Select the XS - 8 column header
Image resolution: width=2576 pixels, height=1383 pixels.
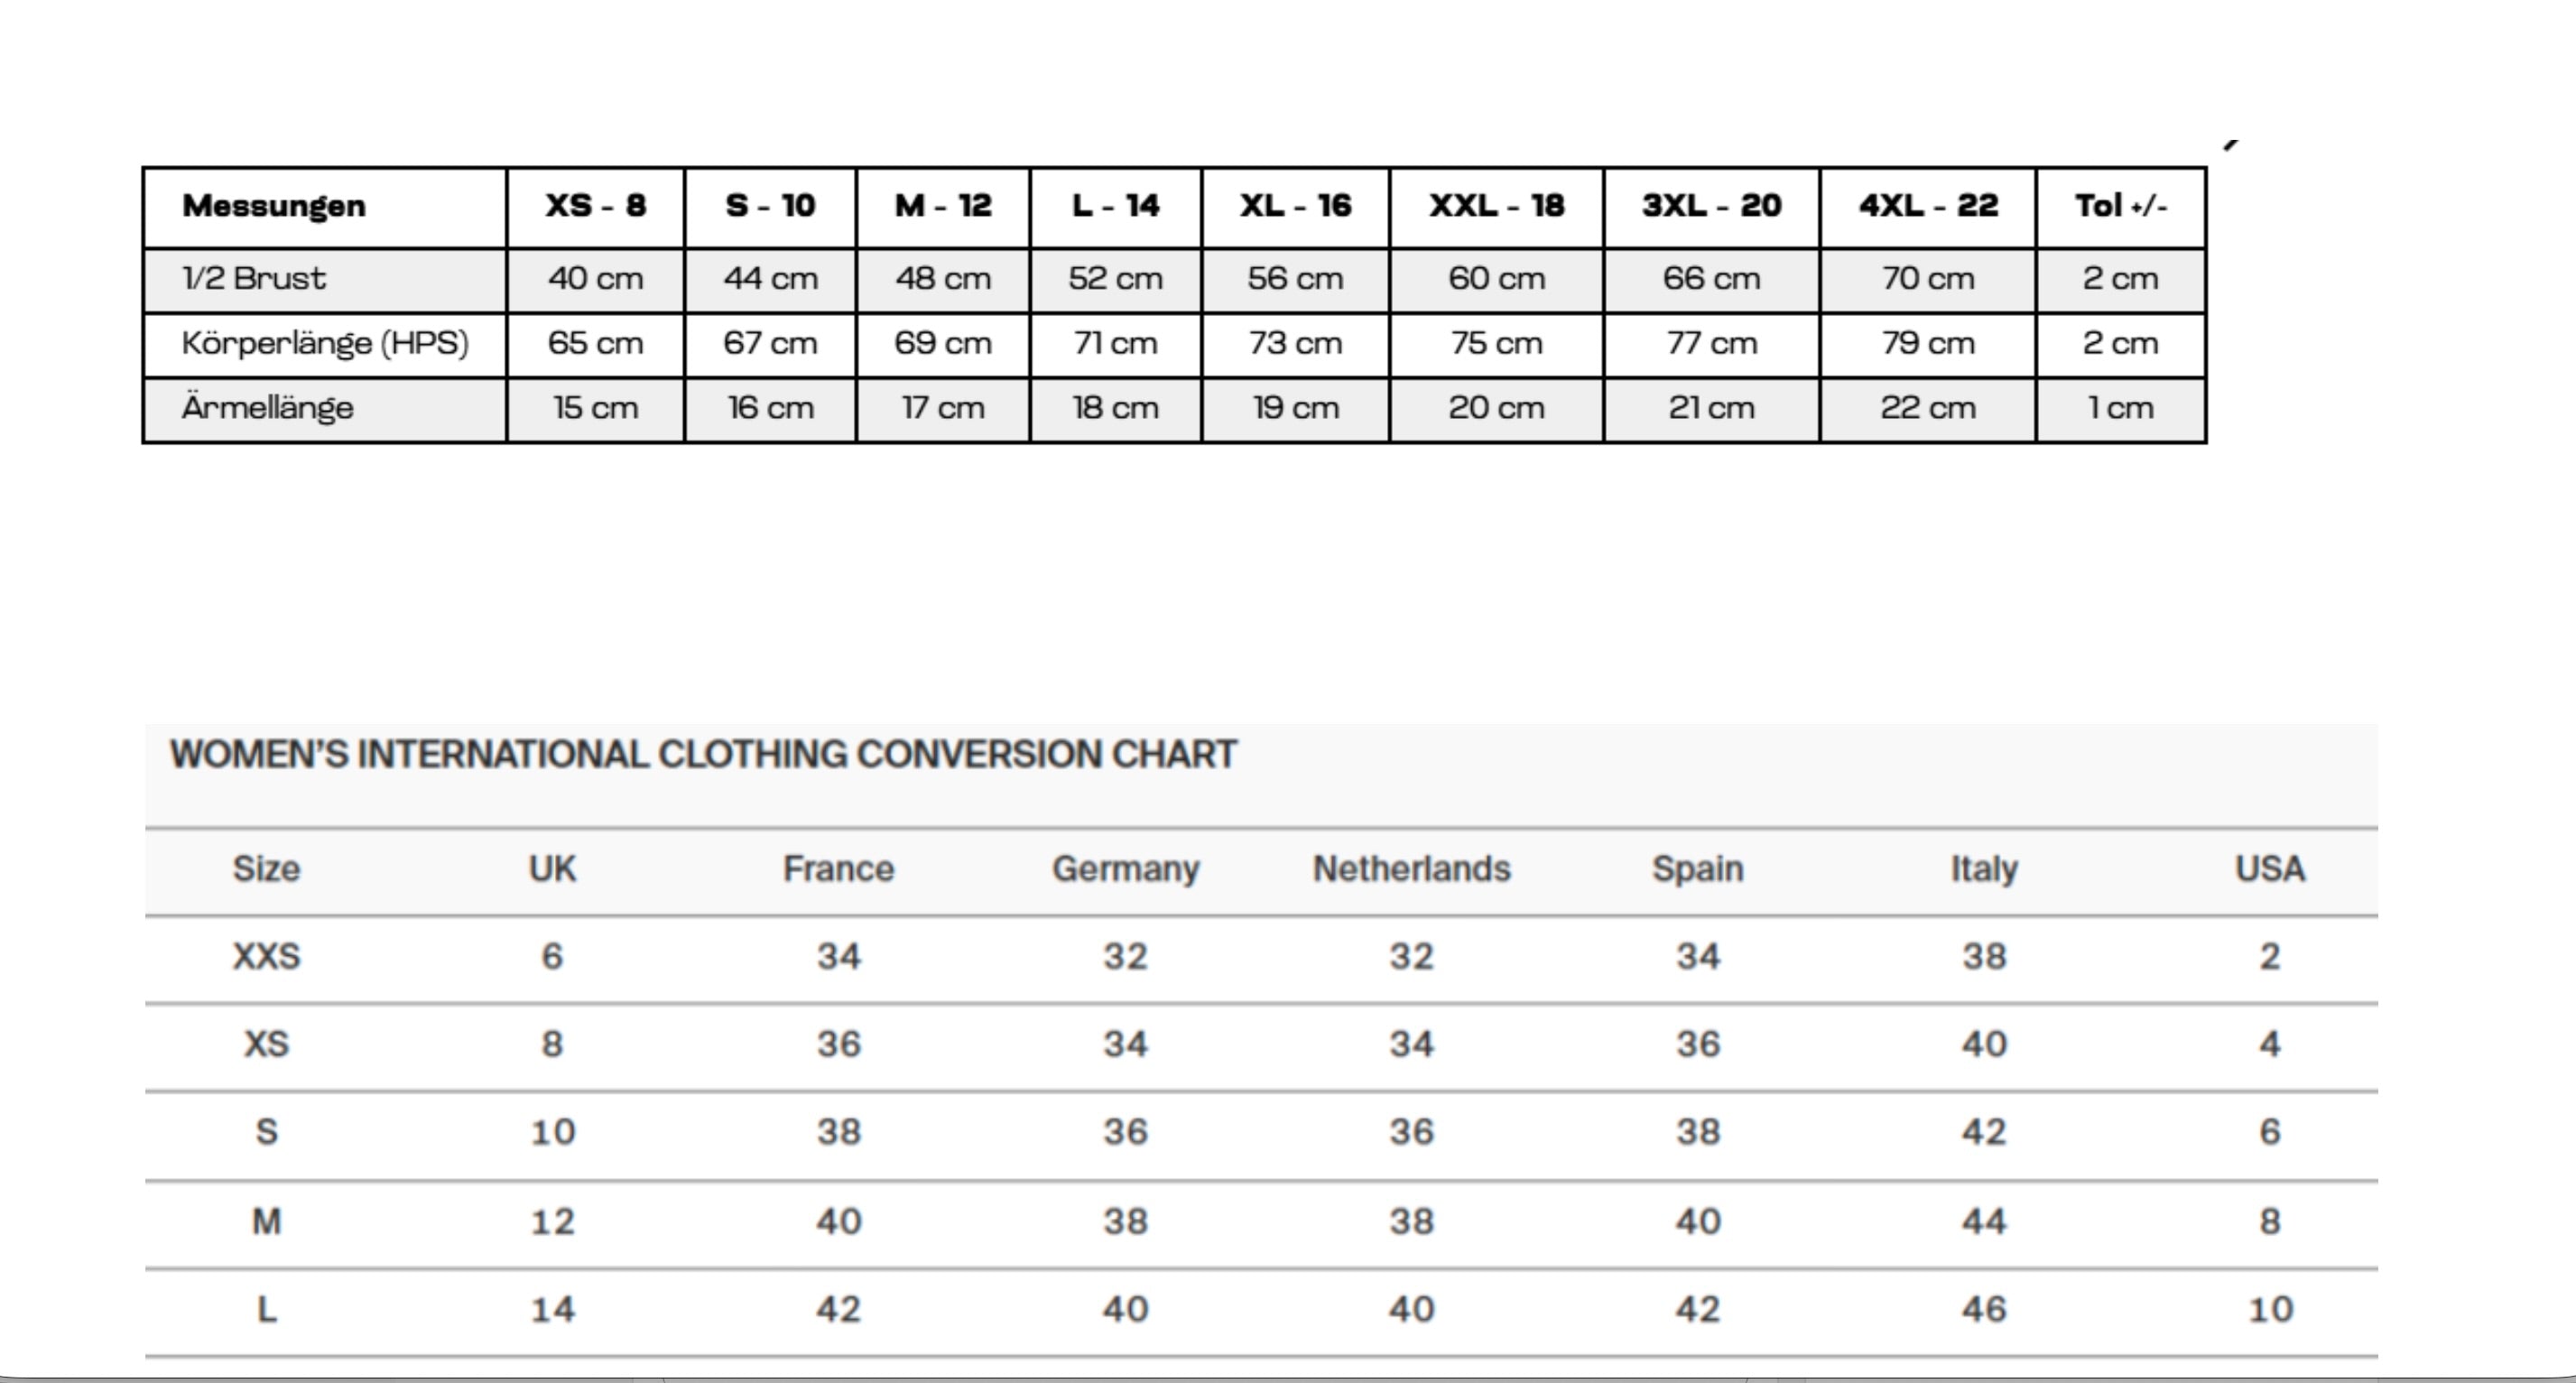click(x=595, y=206)
